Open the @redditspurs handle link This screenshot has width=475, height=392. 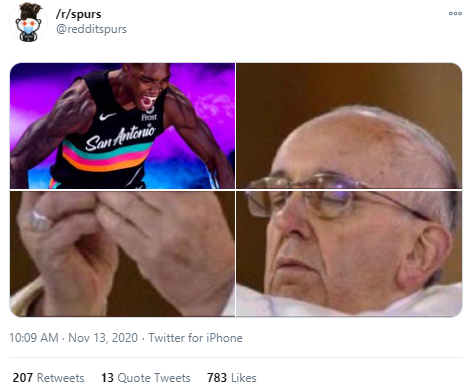(91, 29)
